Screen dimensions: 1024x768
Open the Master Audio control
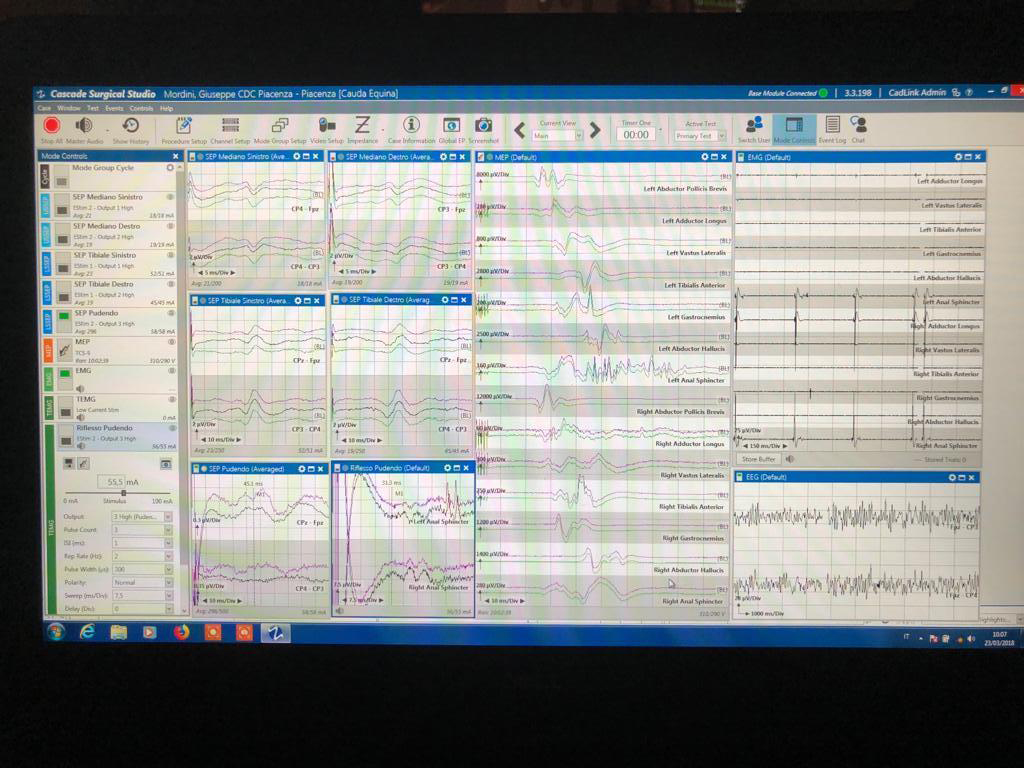pyautogui.click(x=84, y=127)
